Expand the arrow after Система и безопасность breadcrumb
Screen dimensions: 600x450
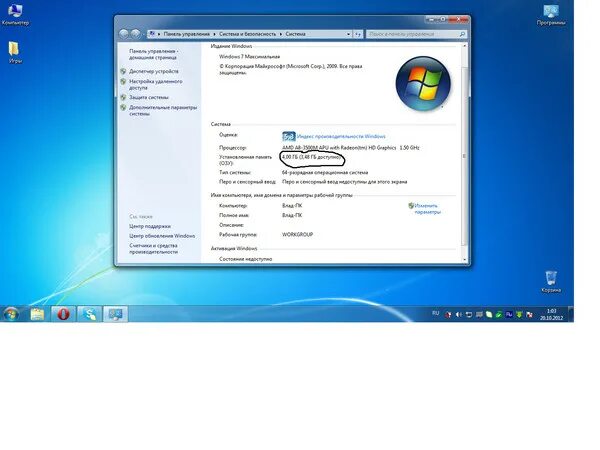[281, 34]
